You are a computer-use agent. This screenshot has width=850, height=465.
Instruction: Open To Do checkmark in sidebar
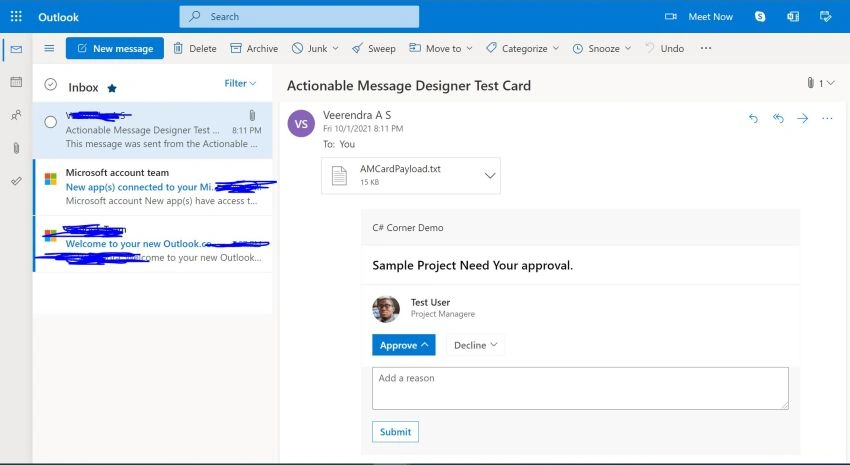16,181
